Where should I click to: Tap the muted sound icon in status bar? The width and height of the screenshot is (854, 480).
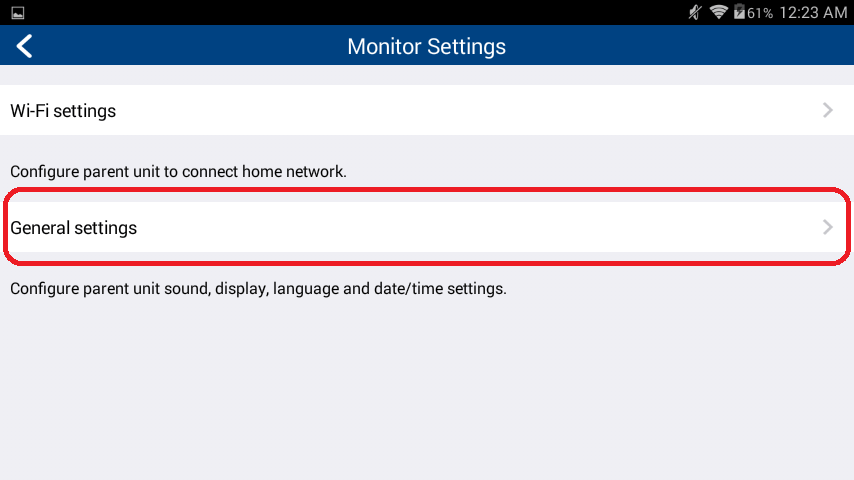(694, 12)
